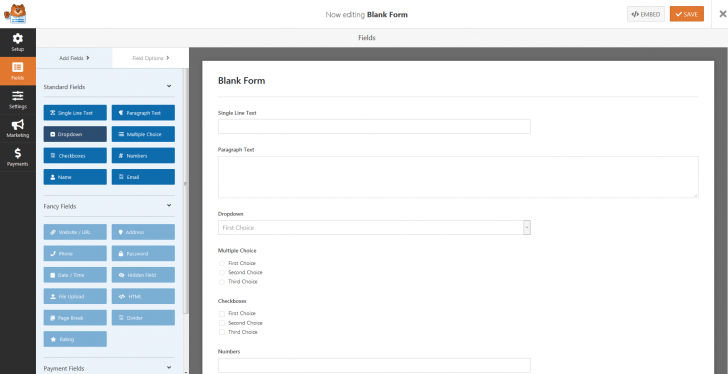Image resolution: width=728 pixels, height=374 pixels.
Task: Click the Fields header bar label
Action: tap(367, 38)
